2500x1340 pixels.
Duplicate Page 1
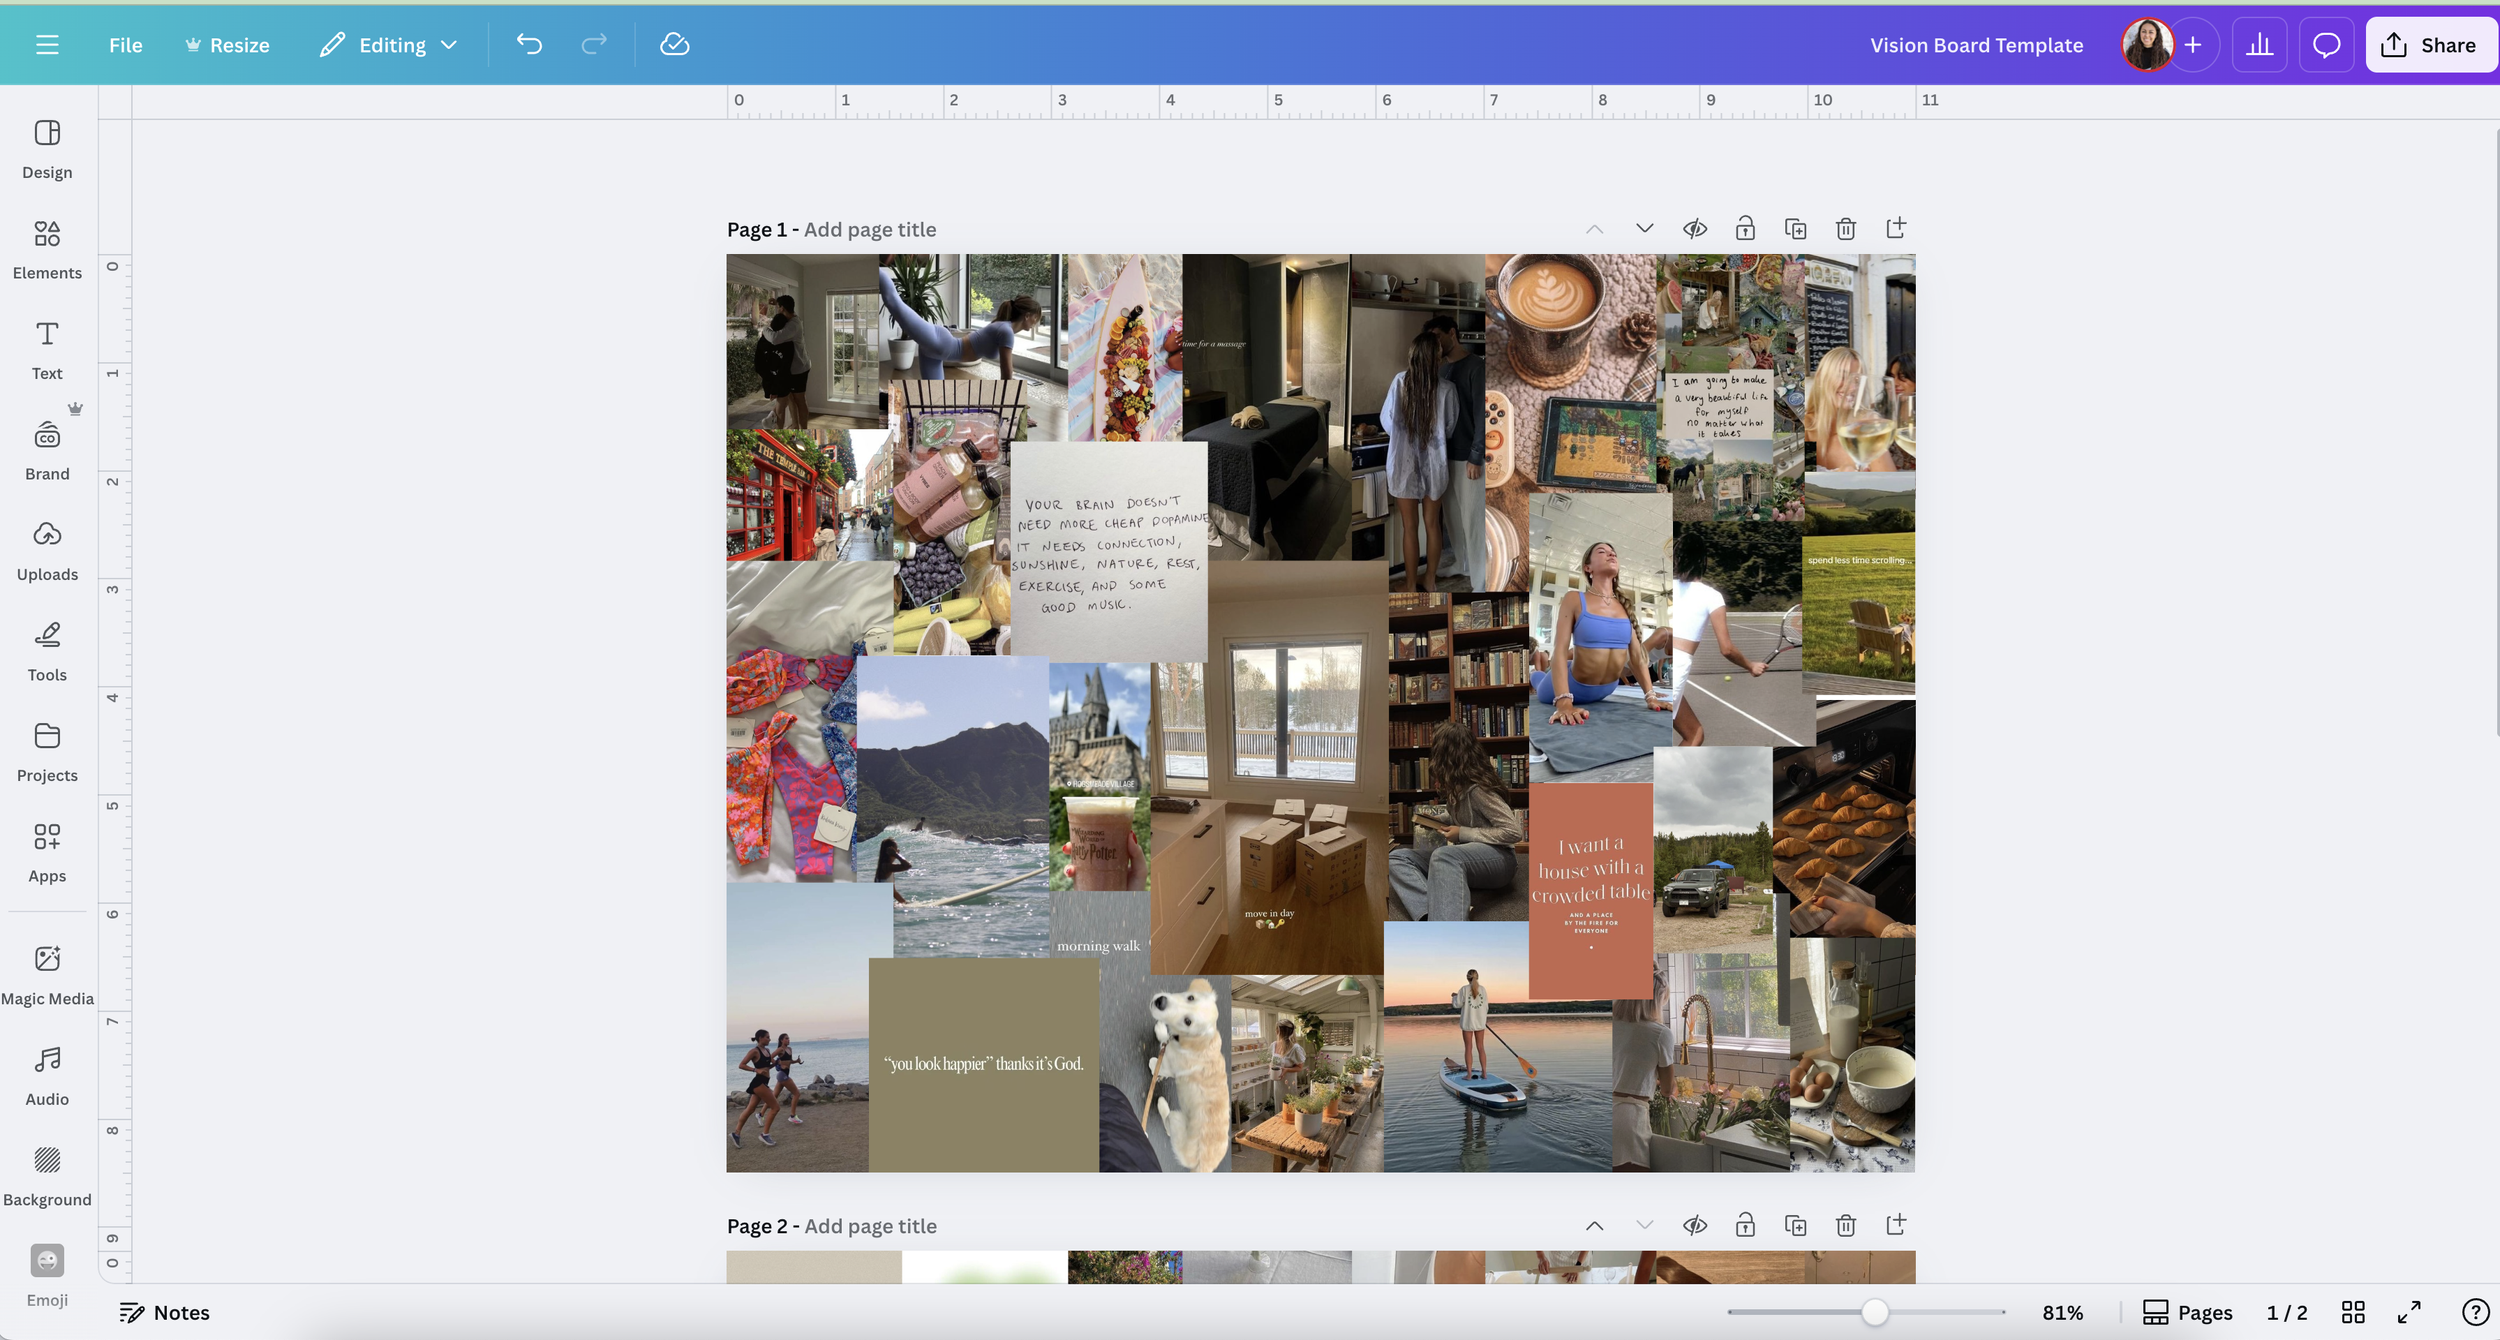1795,229
